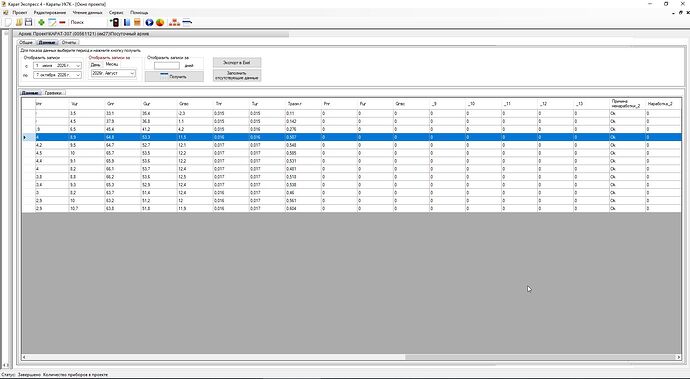Click the Причина неработоспособности_2 column header
The width and height of the screenshot is (690, 379).
(x=627, y=104)
